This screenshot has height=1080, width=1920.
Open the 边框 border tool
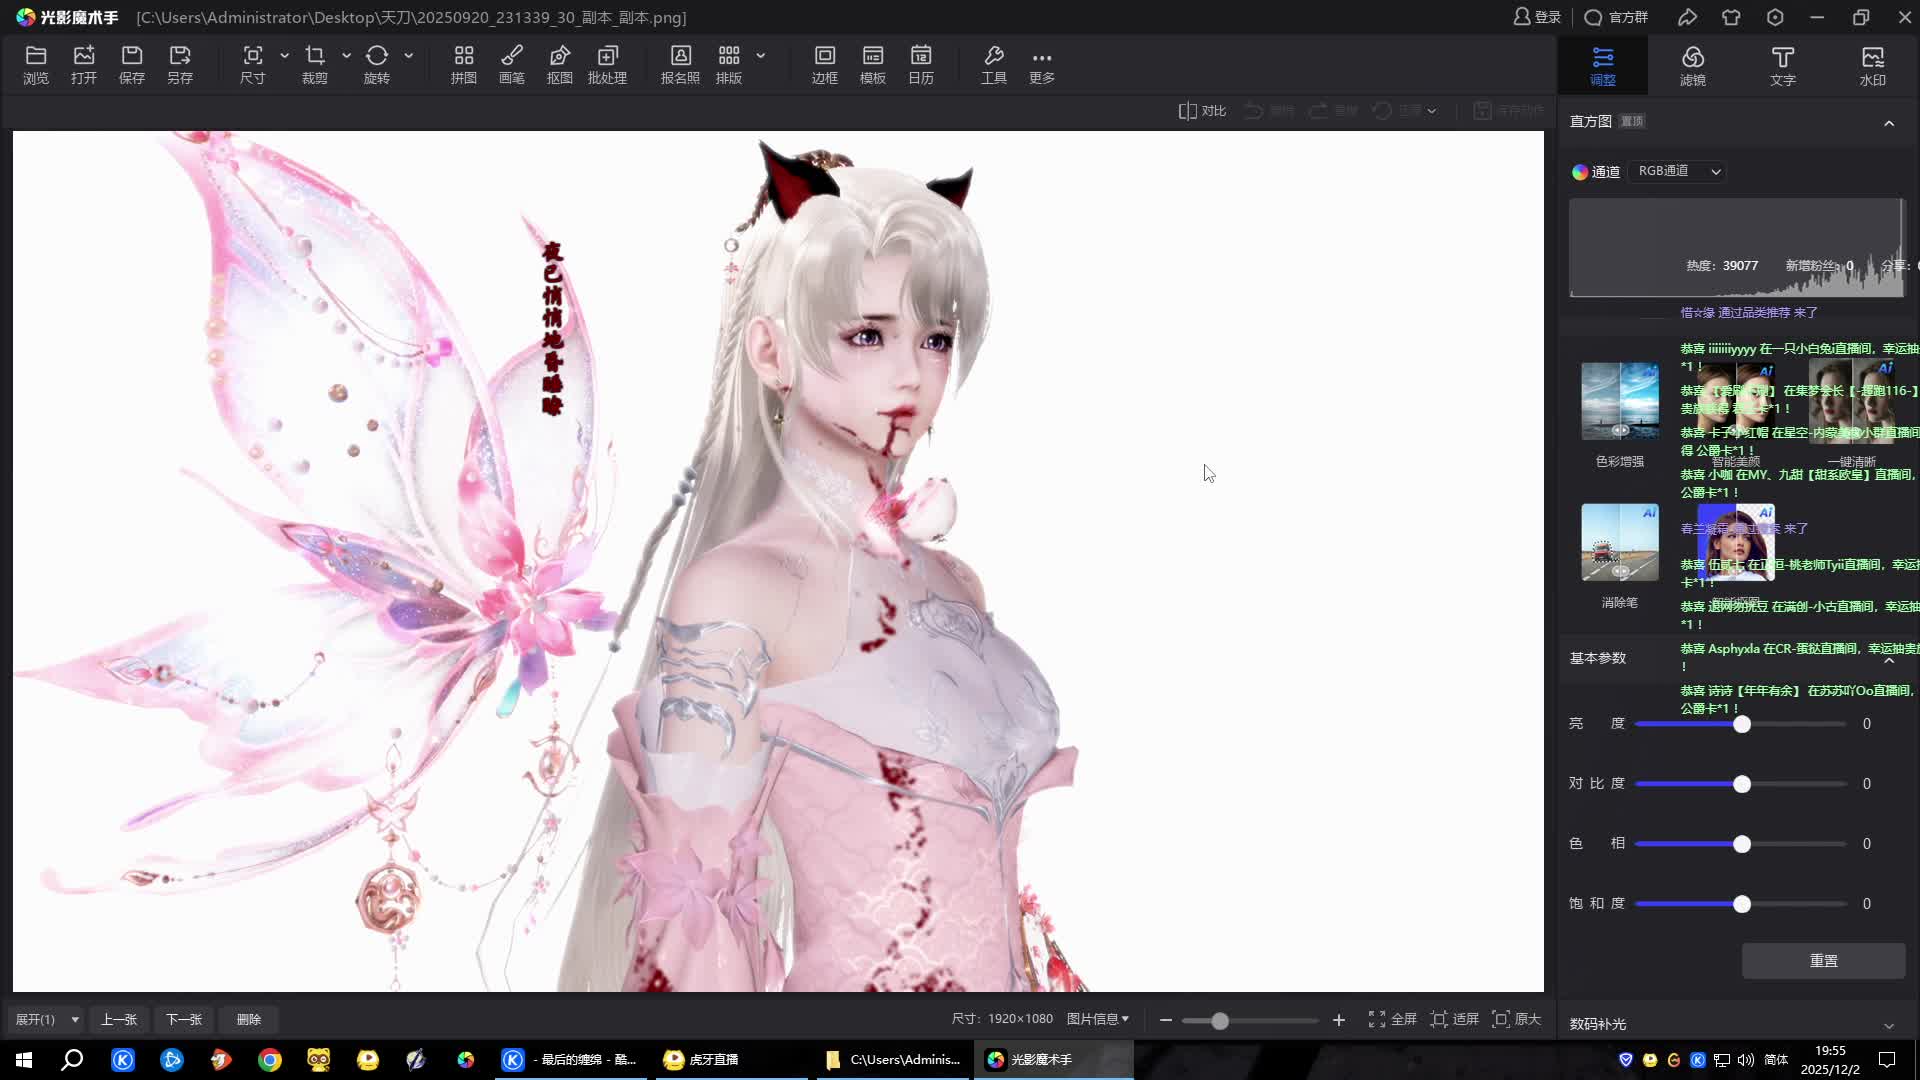(x=824, y=64)
